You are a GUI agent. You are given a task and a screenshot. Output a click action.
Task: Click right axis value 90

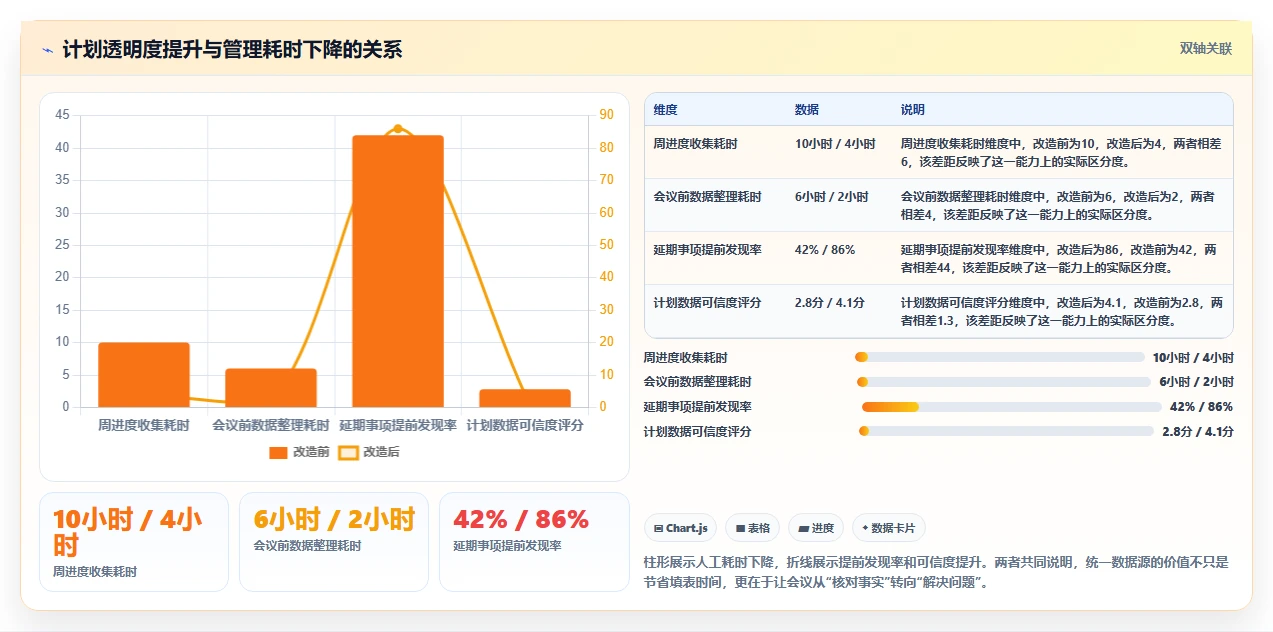tap(607, 115)
